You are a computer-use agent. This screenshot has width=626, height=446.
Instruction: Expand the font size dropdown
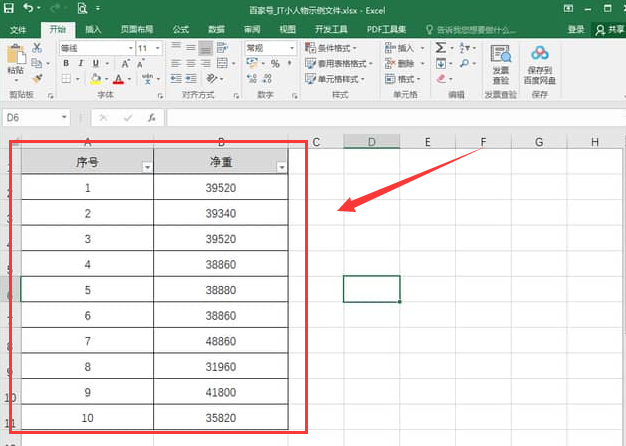pos(158,48)
